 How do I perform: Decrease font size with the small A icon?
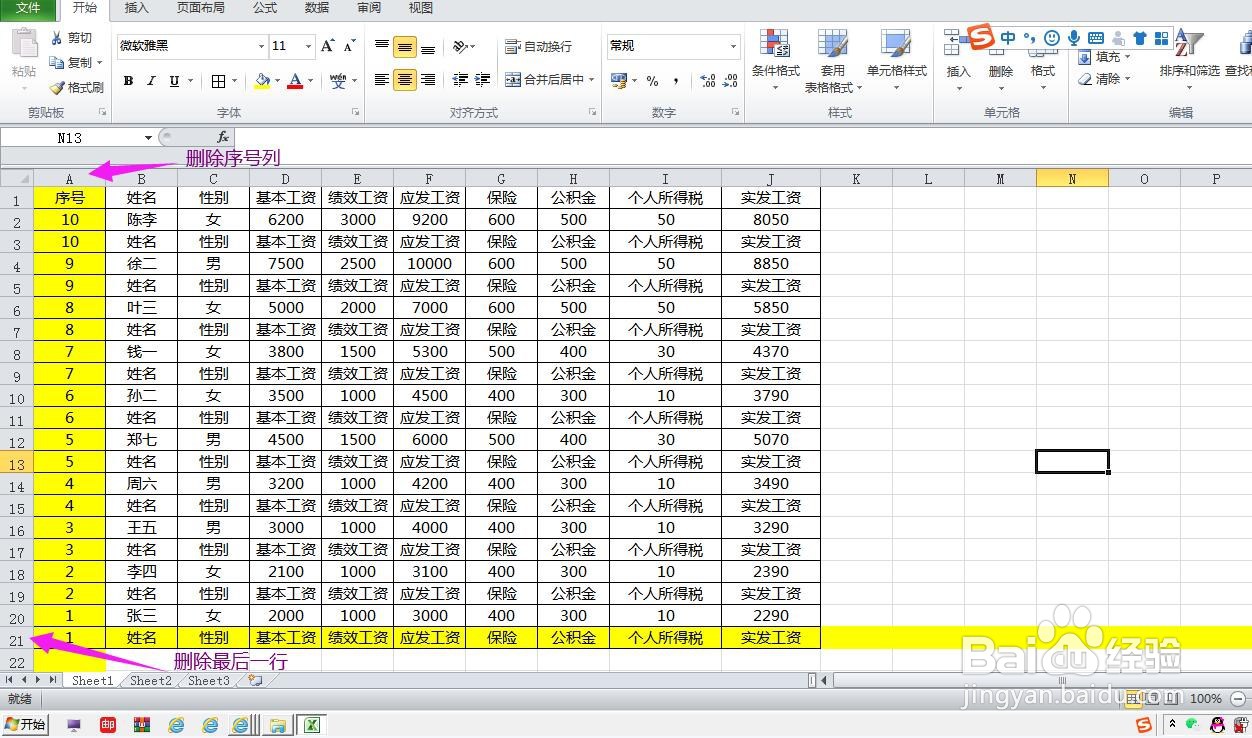point(349,46)
